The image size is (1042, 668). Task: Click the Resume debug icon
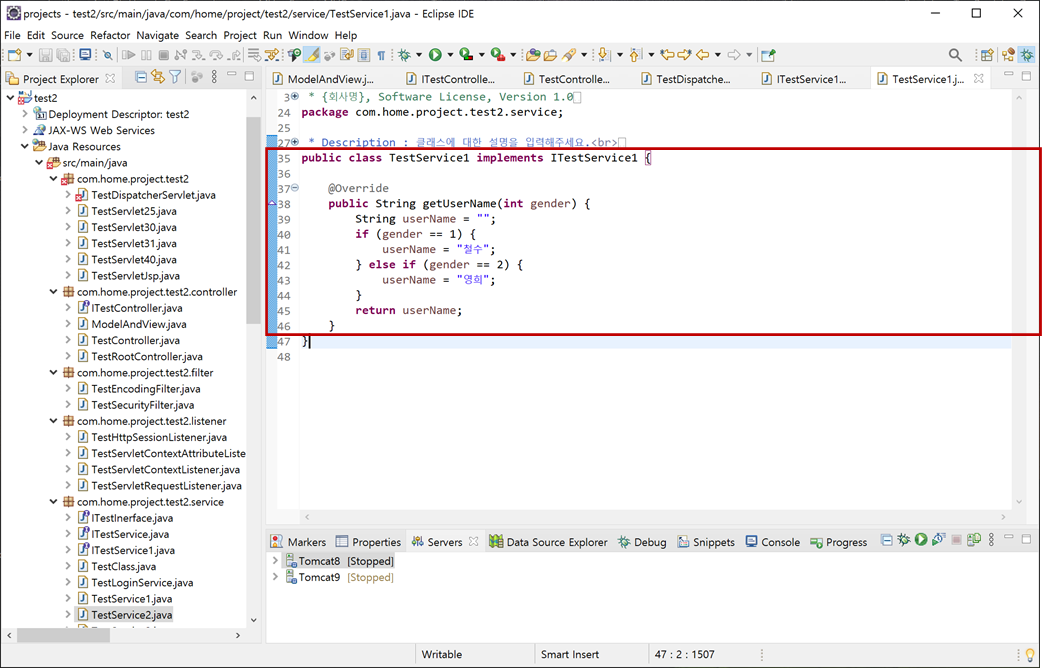click(128, 55)
